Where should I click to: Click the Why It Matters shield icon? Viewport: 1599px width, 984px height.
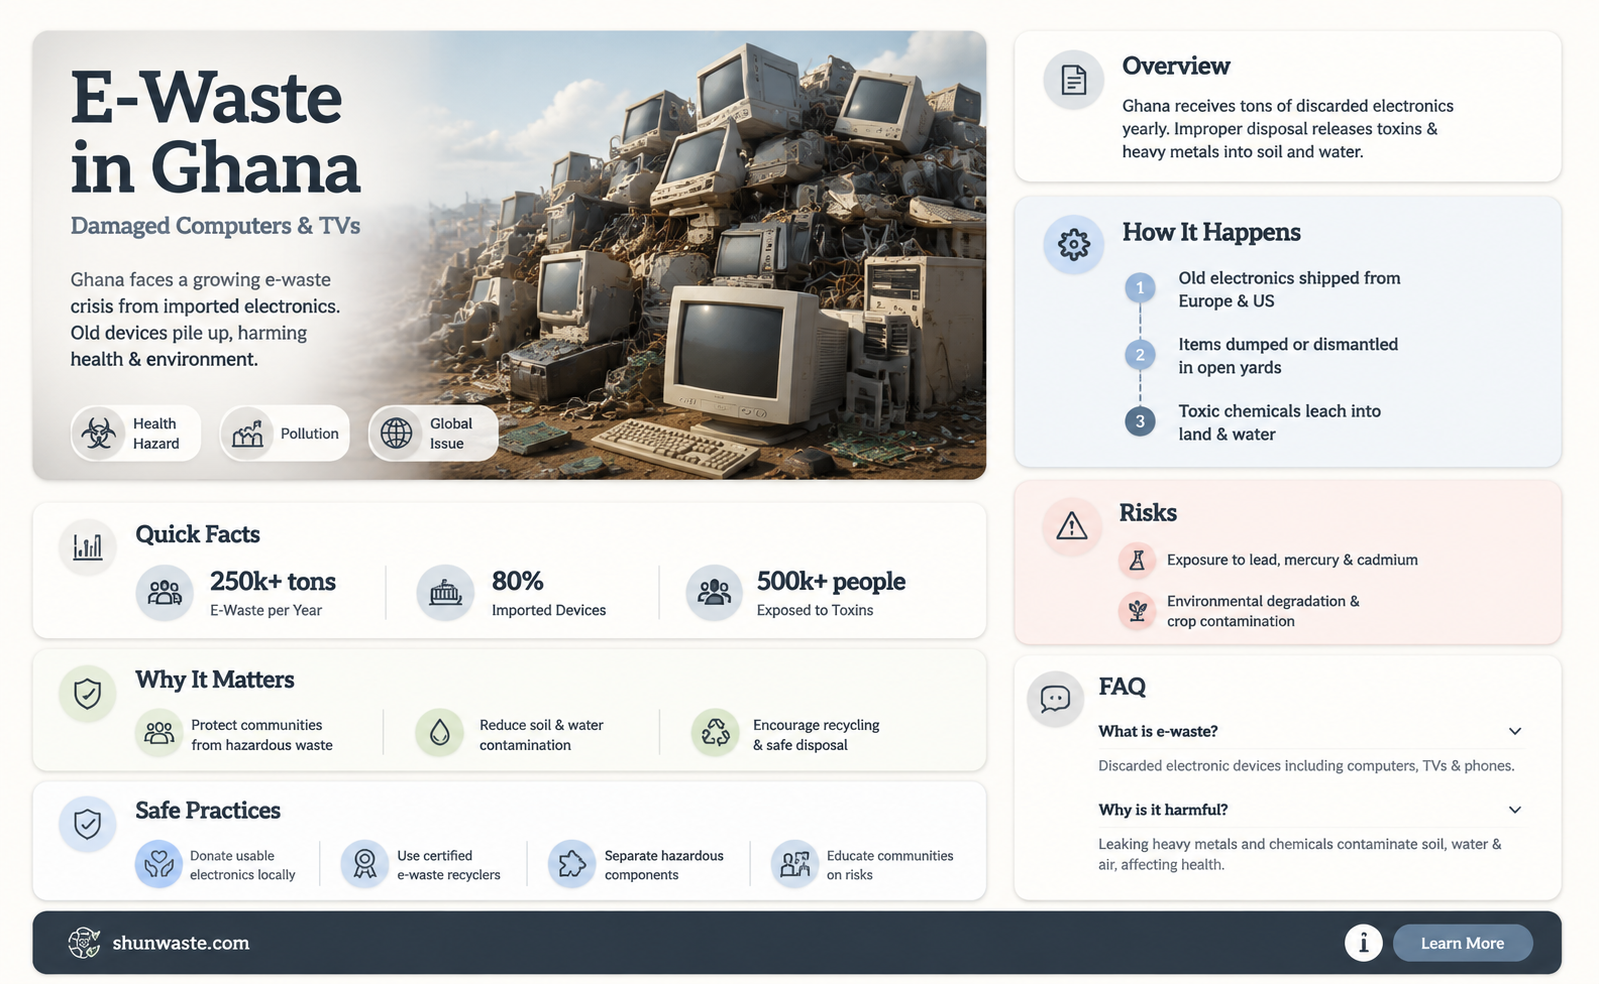tap(87, 693)
